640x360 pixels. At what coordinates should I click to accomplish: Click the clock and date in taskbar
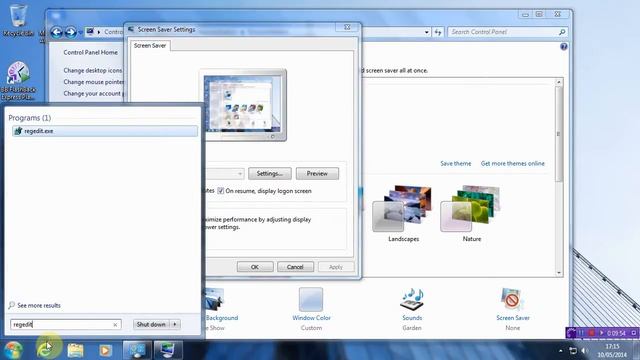pyautogui.click(x=612, y=351)
